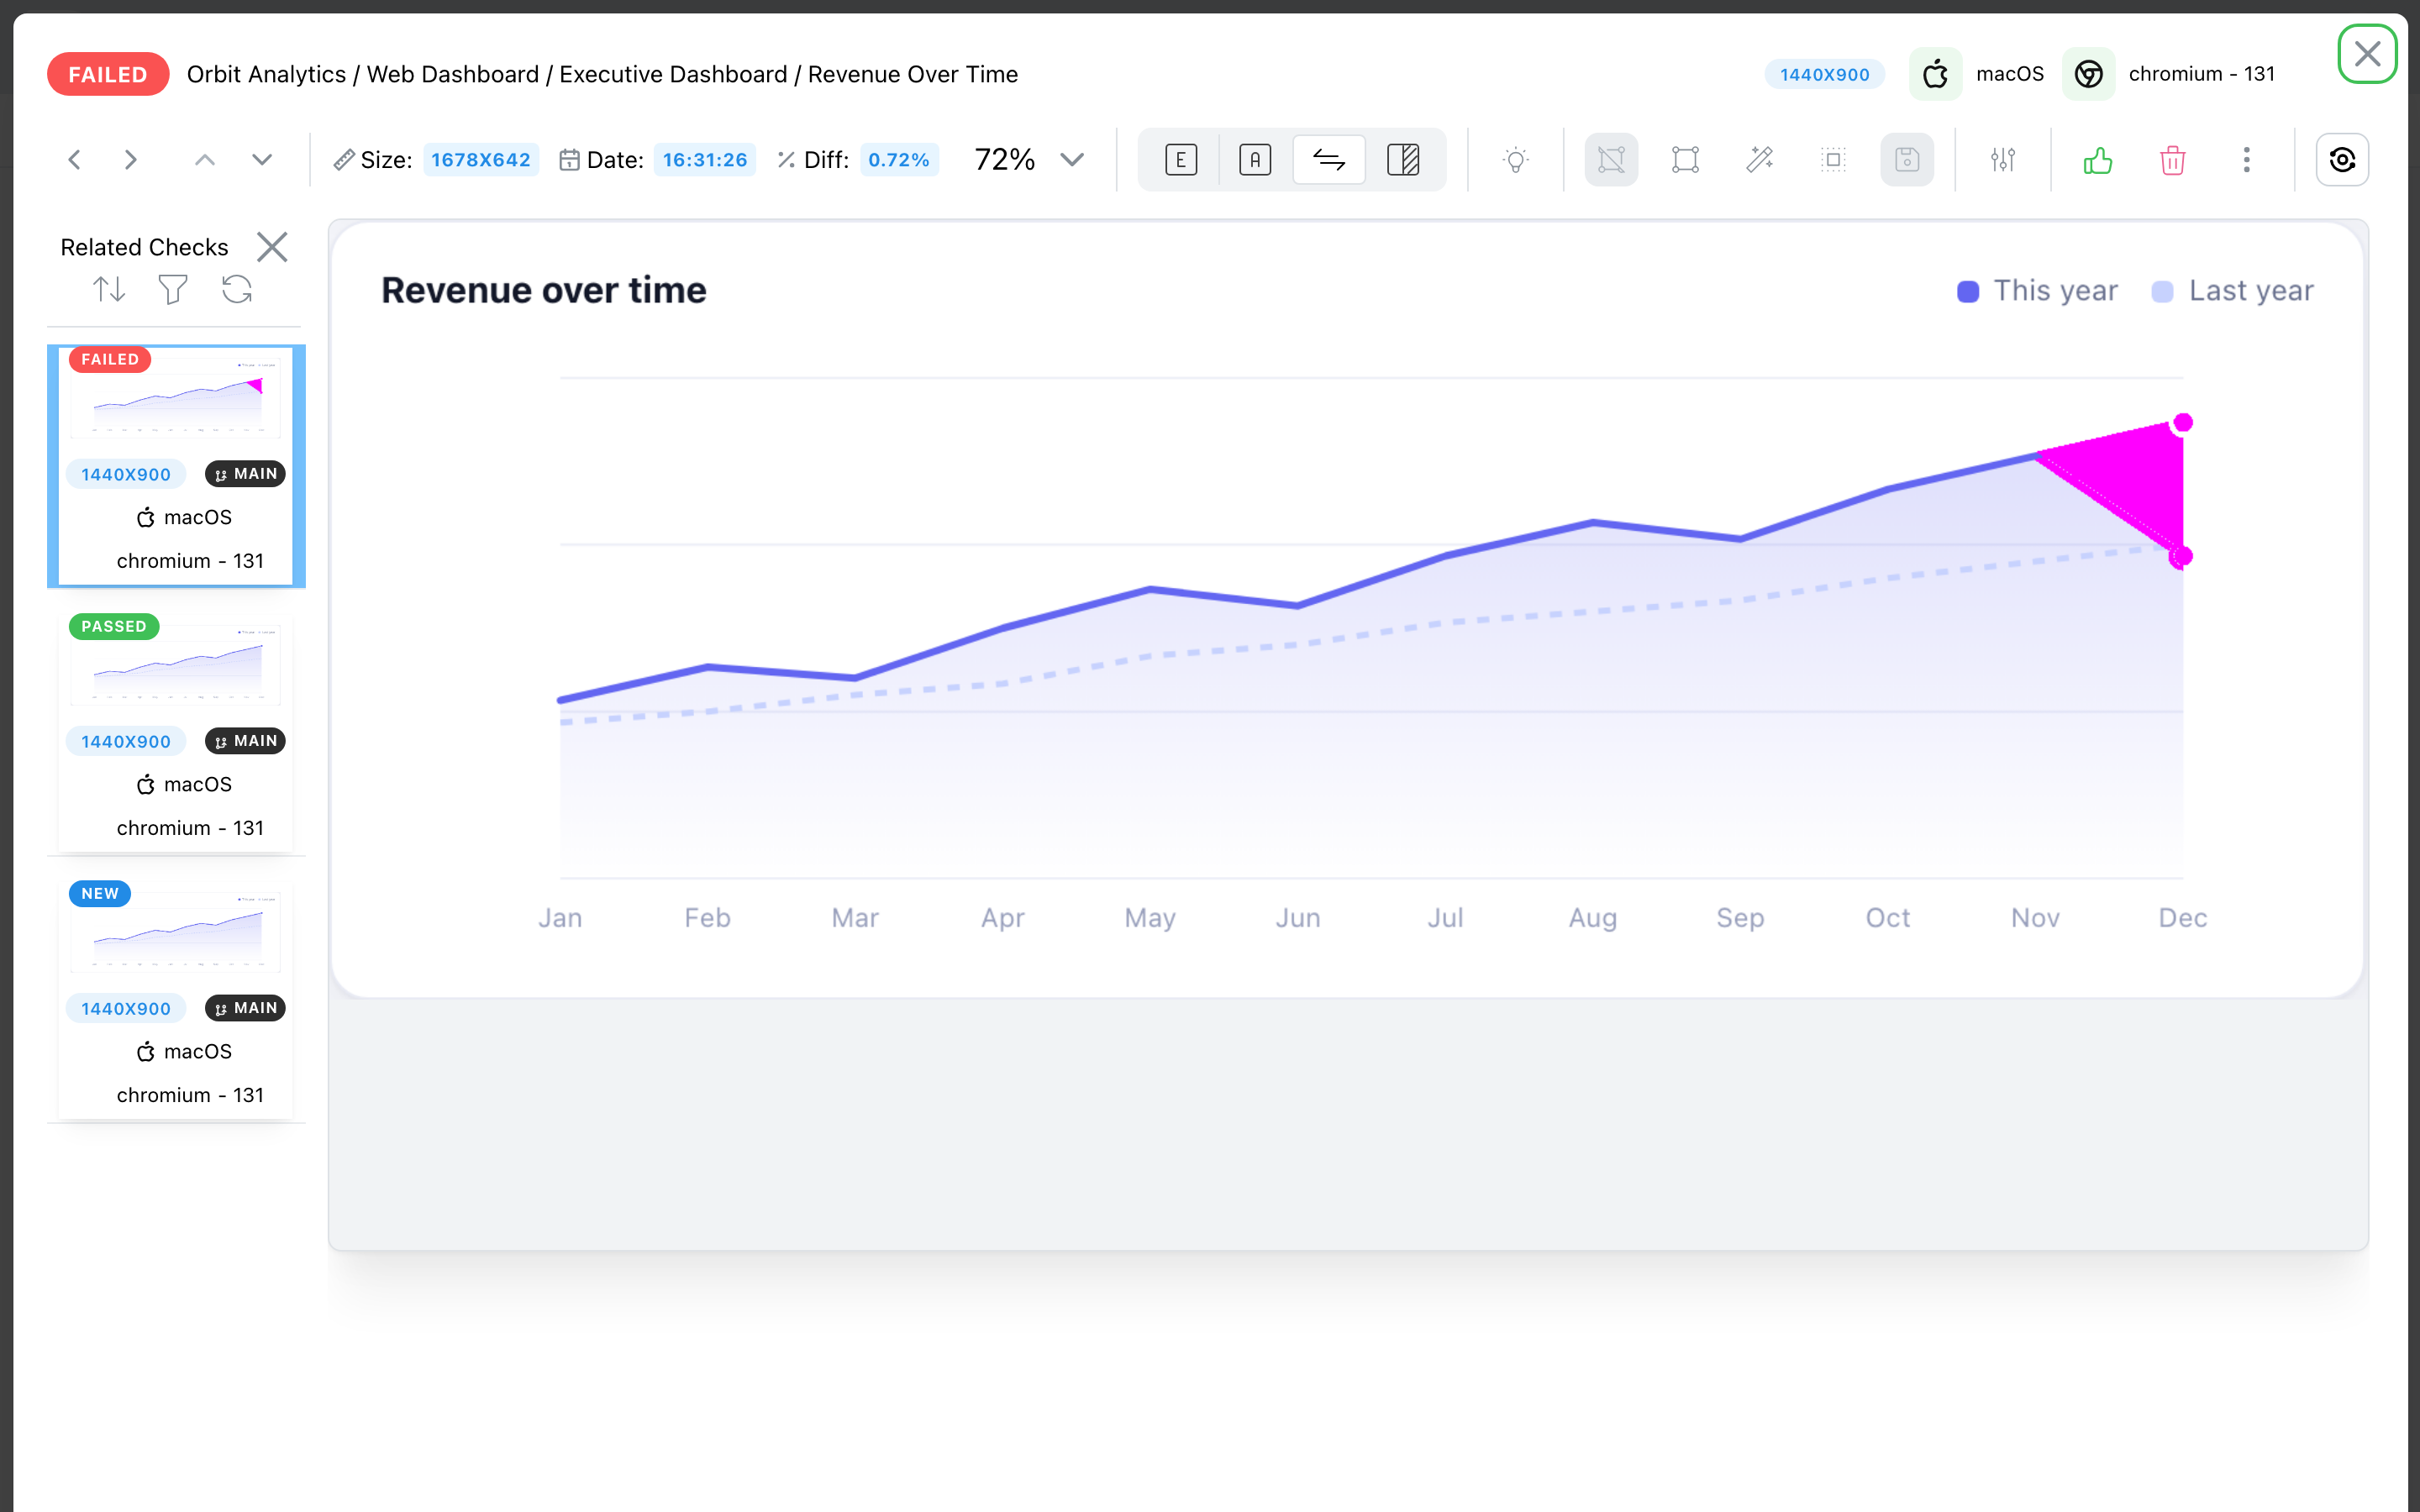Click the percent icon next to Diff
The width and height of the screenshot is (2420, 1512).
click(786, 160)
